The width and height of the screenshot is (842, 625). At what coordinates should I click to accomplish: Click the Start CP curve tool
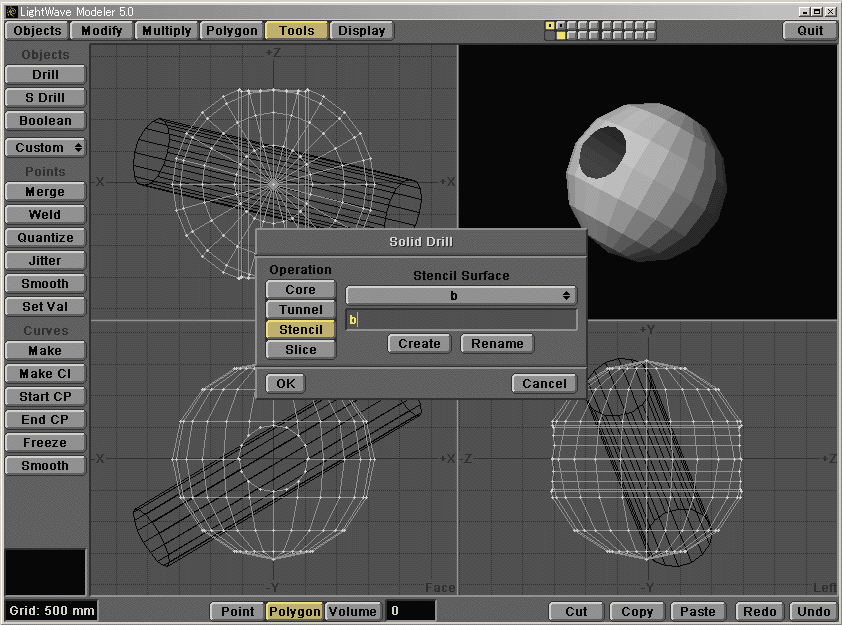click(44, 396)
